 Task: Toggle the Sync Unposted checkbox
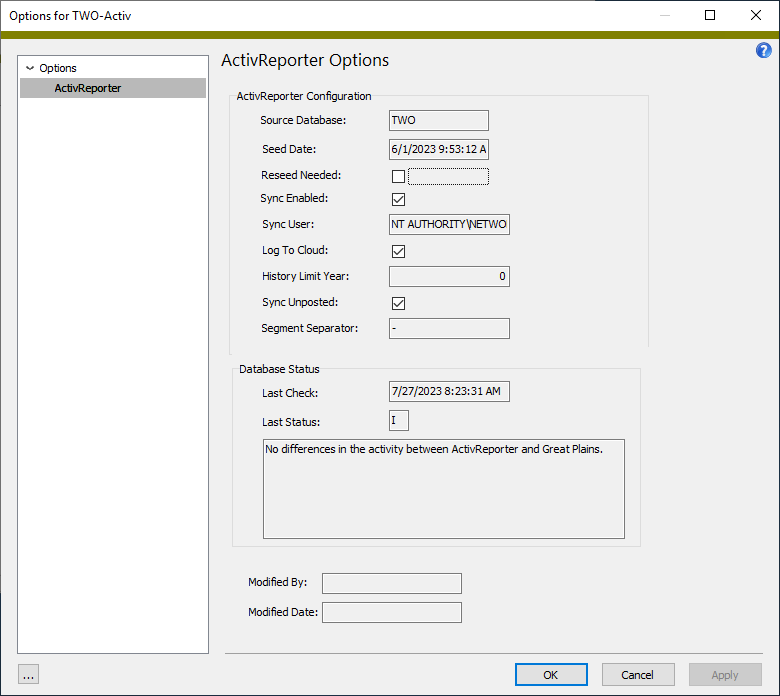tap(398, 303)
